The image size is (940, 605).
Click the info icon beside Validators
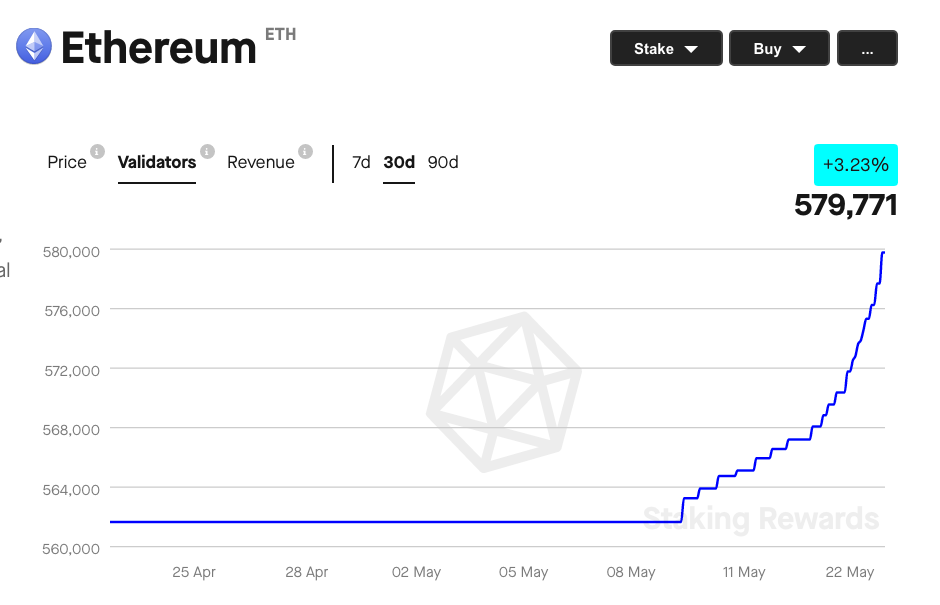click(x=207, y=152)
